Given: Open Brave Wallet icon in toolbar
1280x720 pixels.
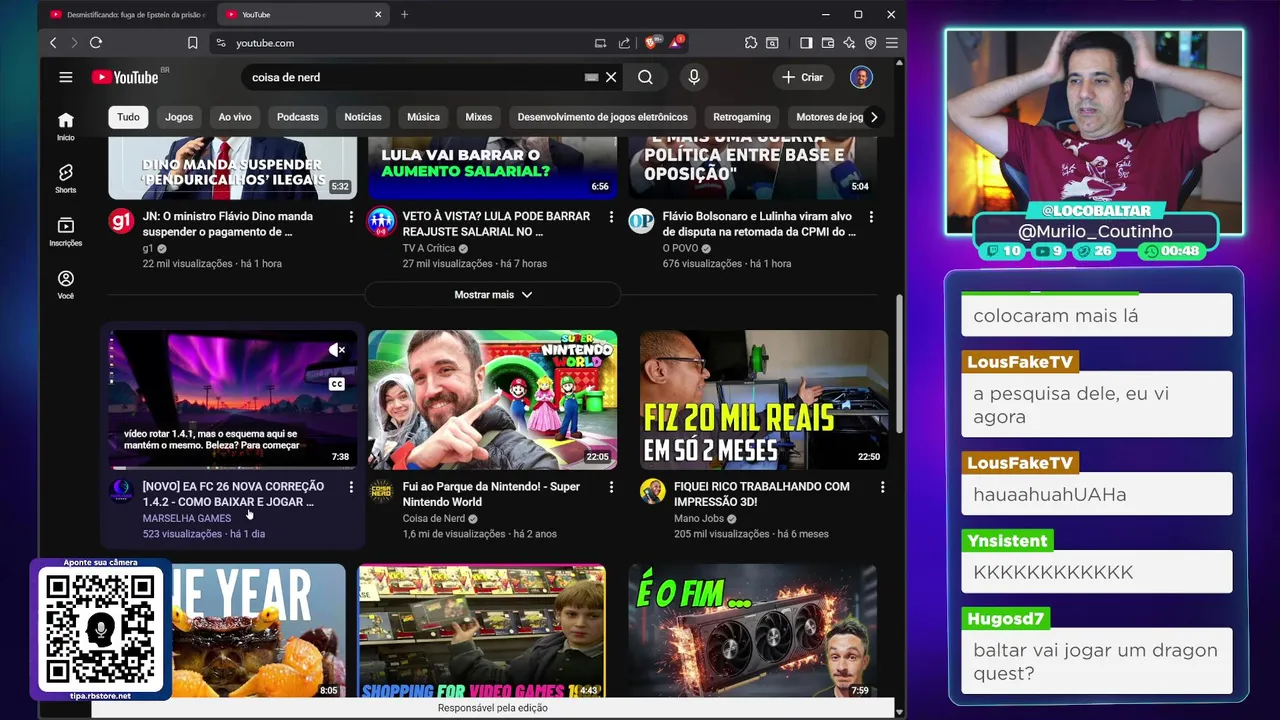Looking at the screenshot, I should [828, 43].
